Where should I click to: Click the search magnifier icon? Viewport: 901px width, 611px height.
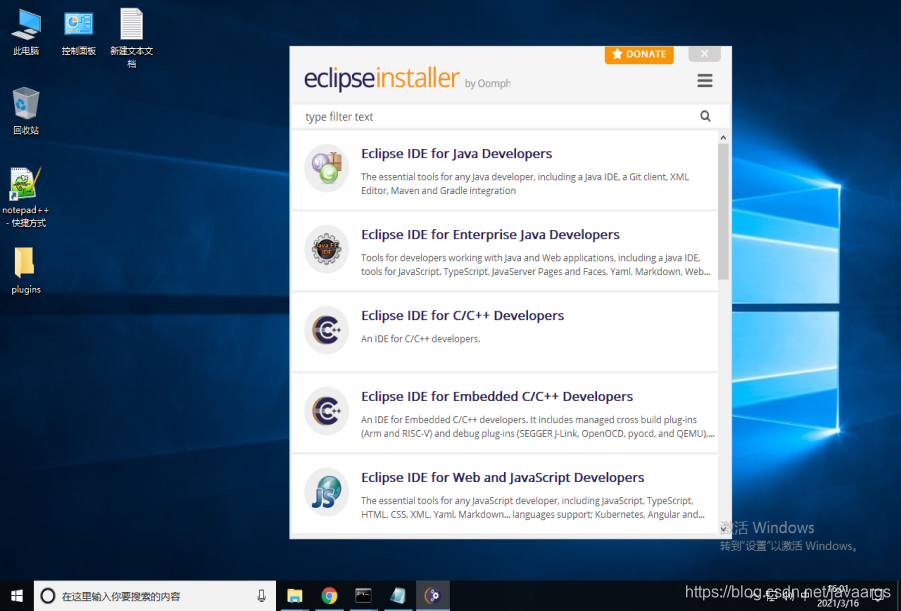coord(705,117)
